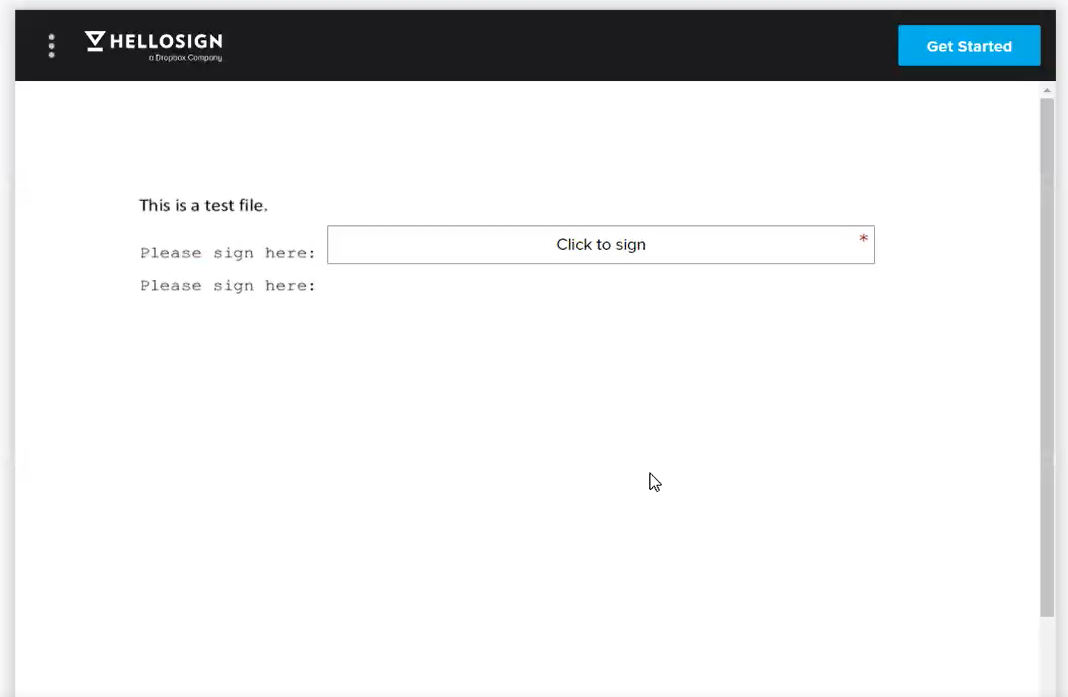Click the red required-field asterisk
This screenshot has height=697, width=1068.
(863, 240)
